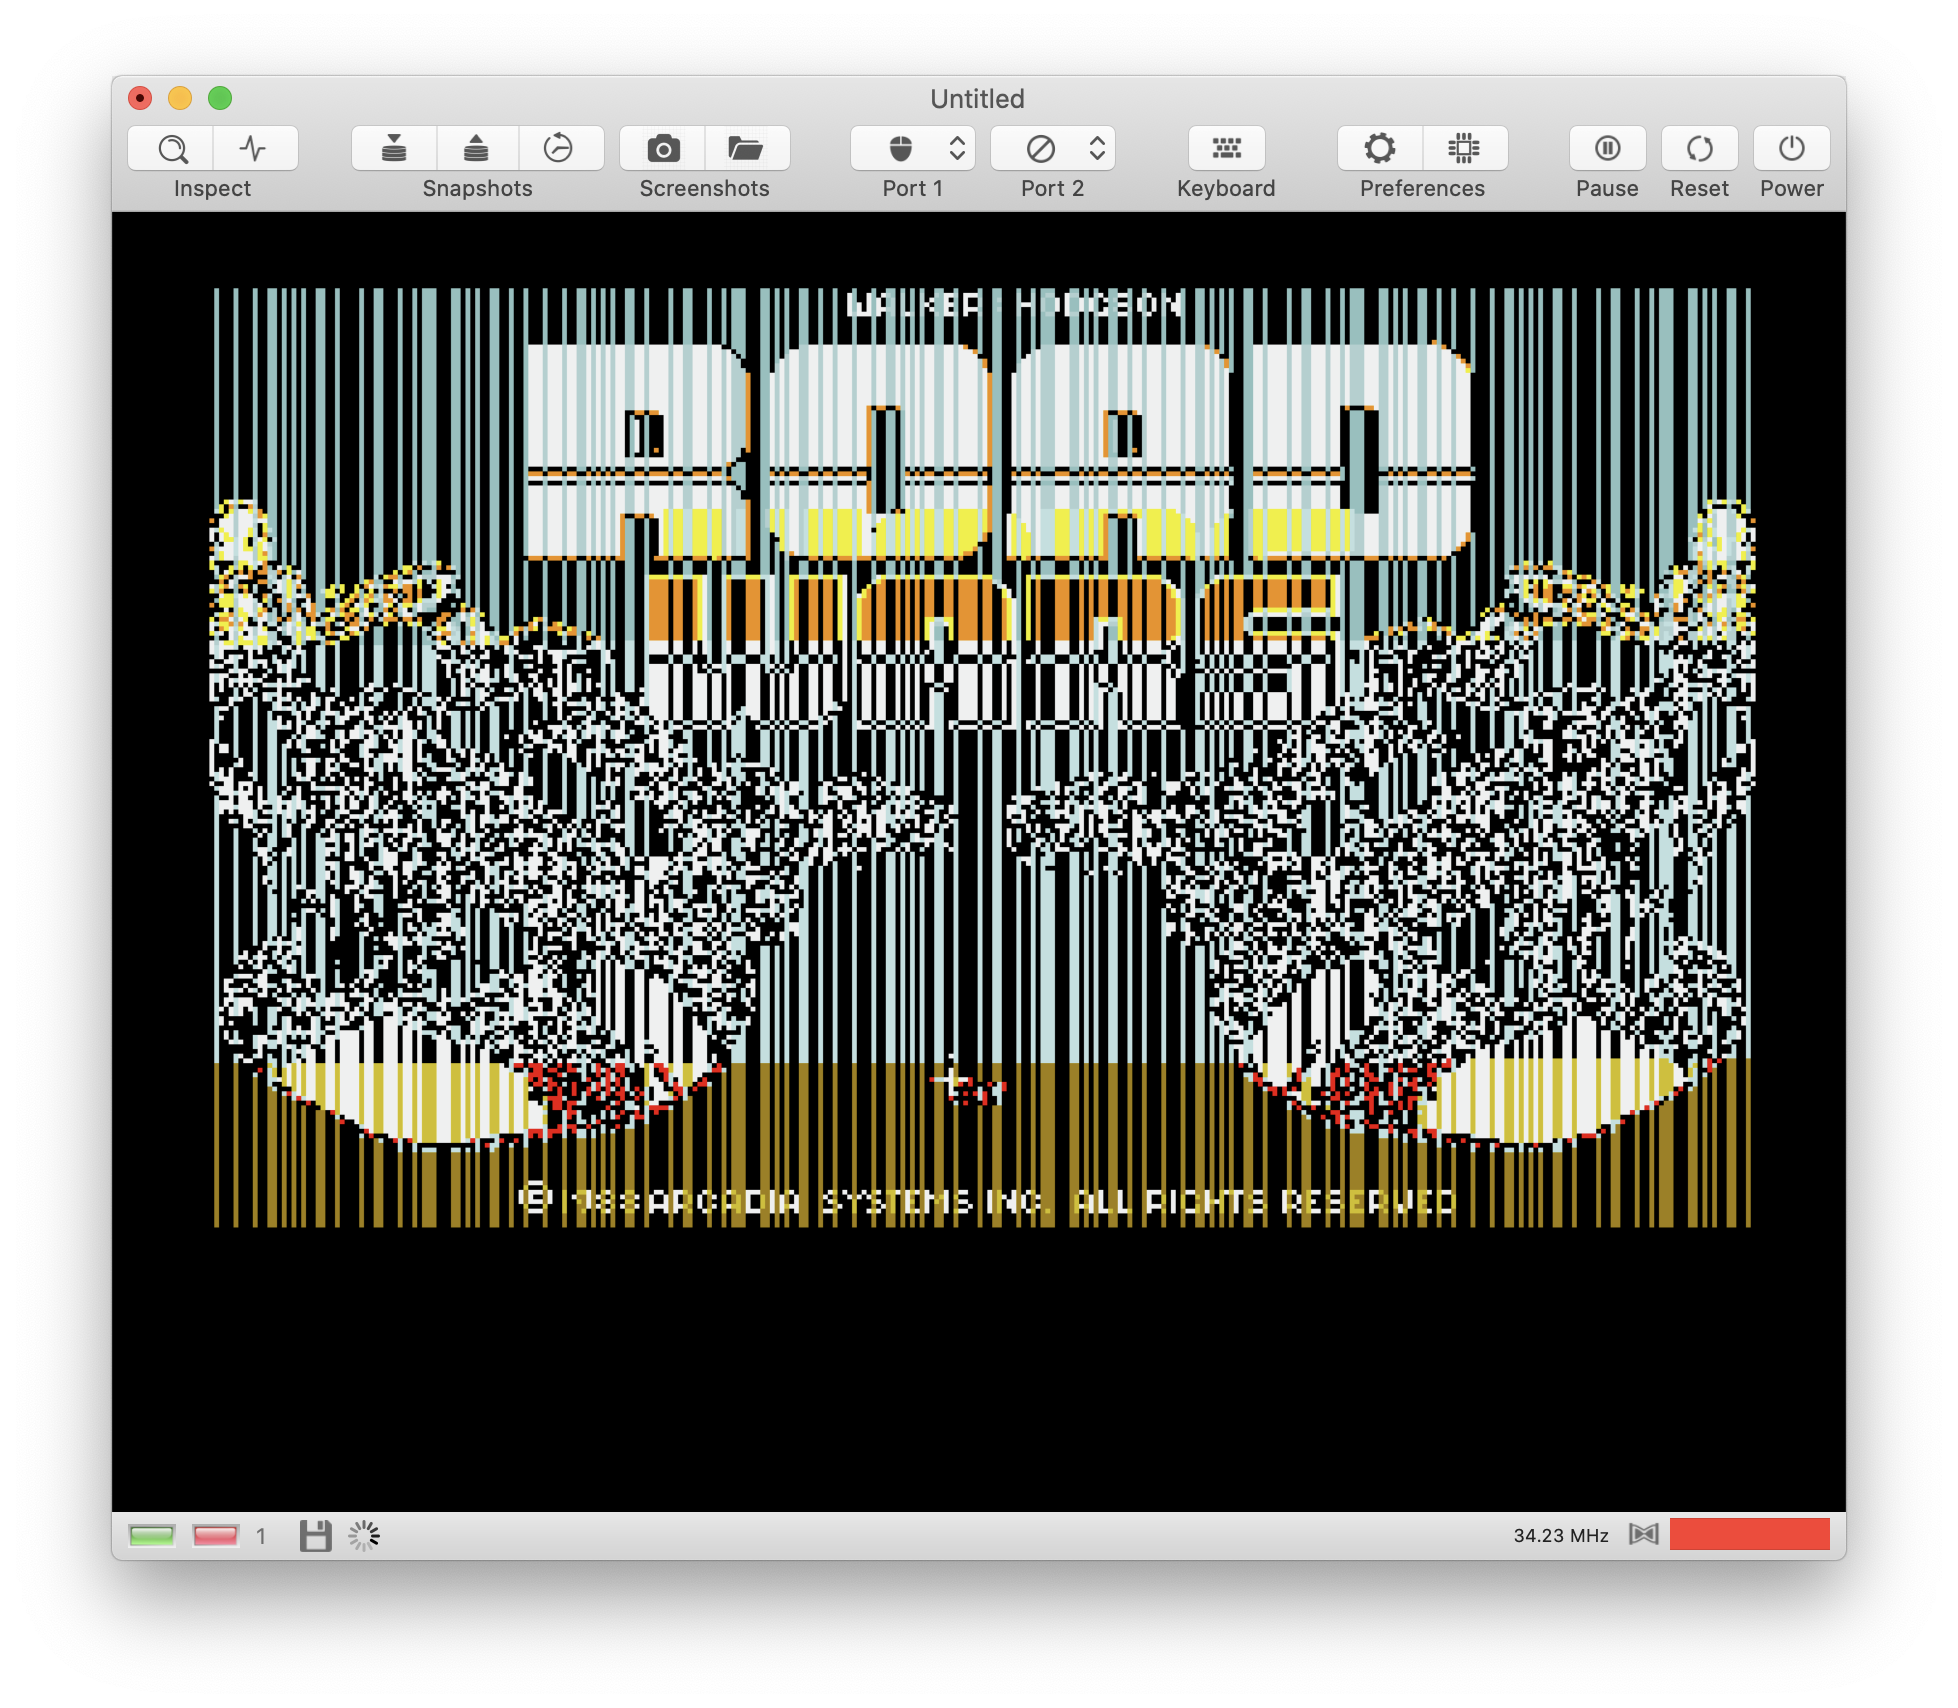This screenshot has width=1958, height=1708.
Task: Restore snapshot with up-arrow stack icon
Action: coord(477,149)
